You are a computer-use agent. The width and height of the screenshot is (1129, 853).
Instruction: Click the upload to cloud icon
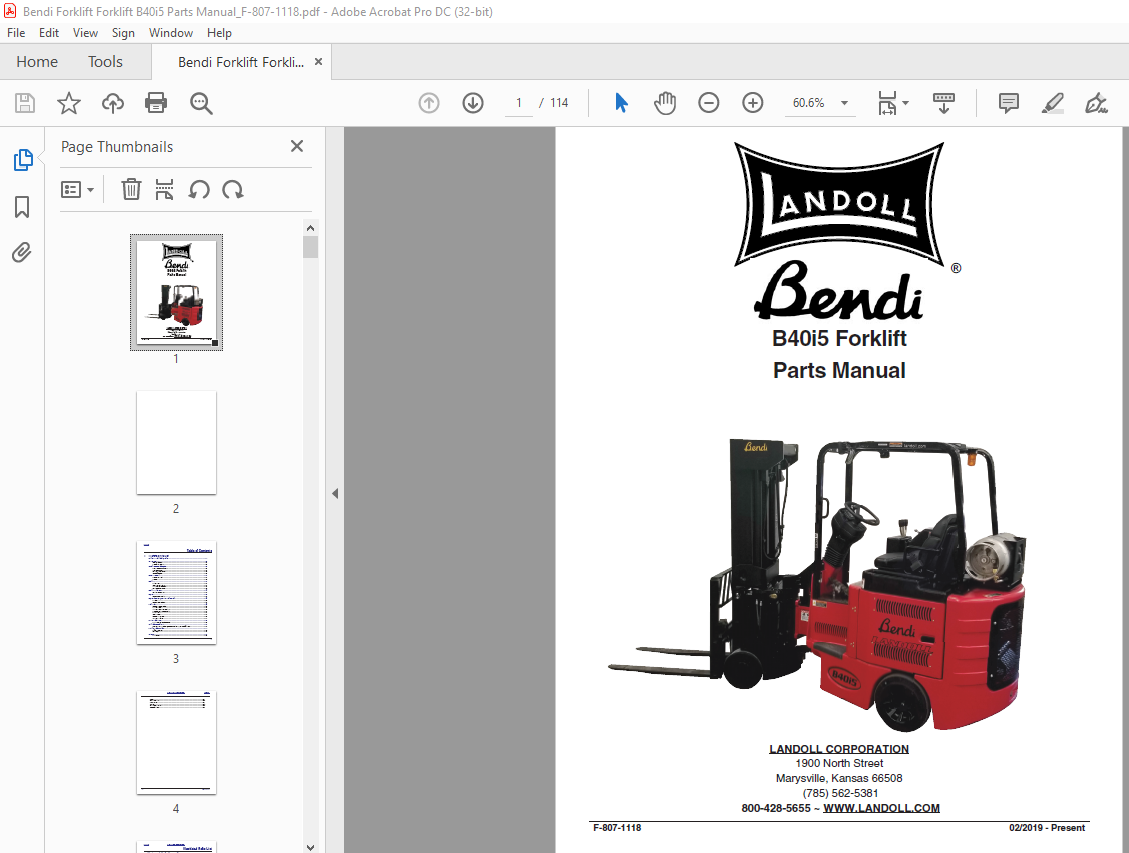112,103
